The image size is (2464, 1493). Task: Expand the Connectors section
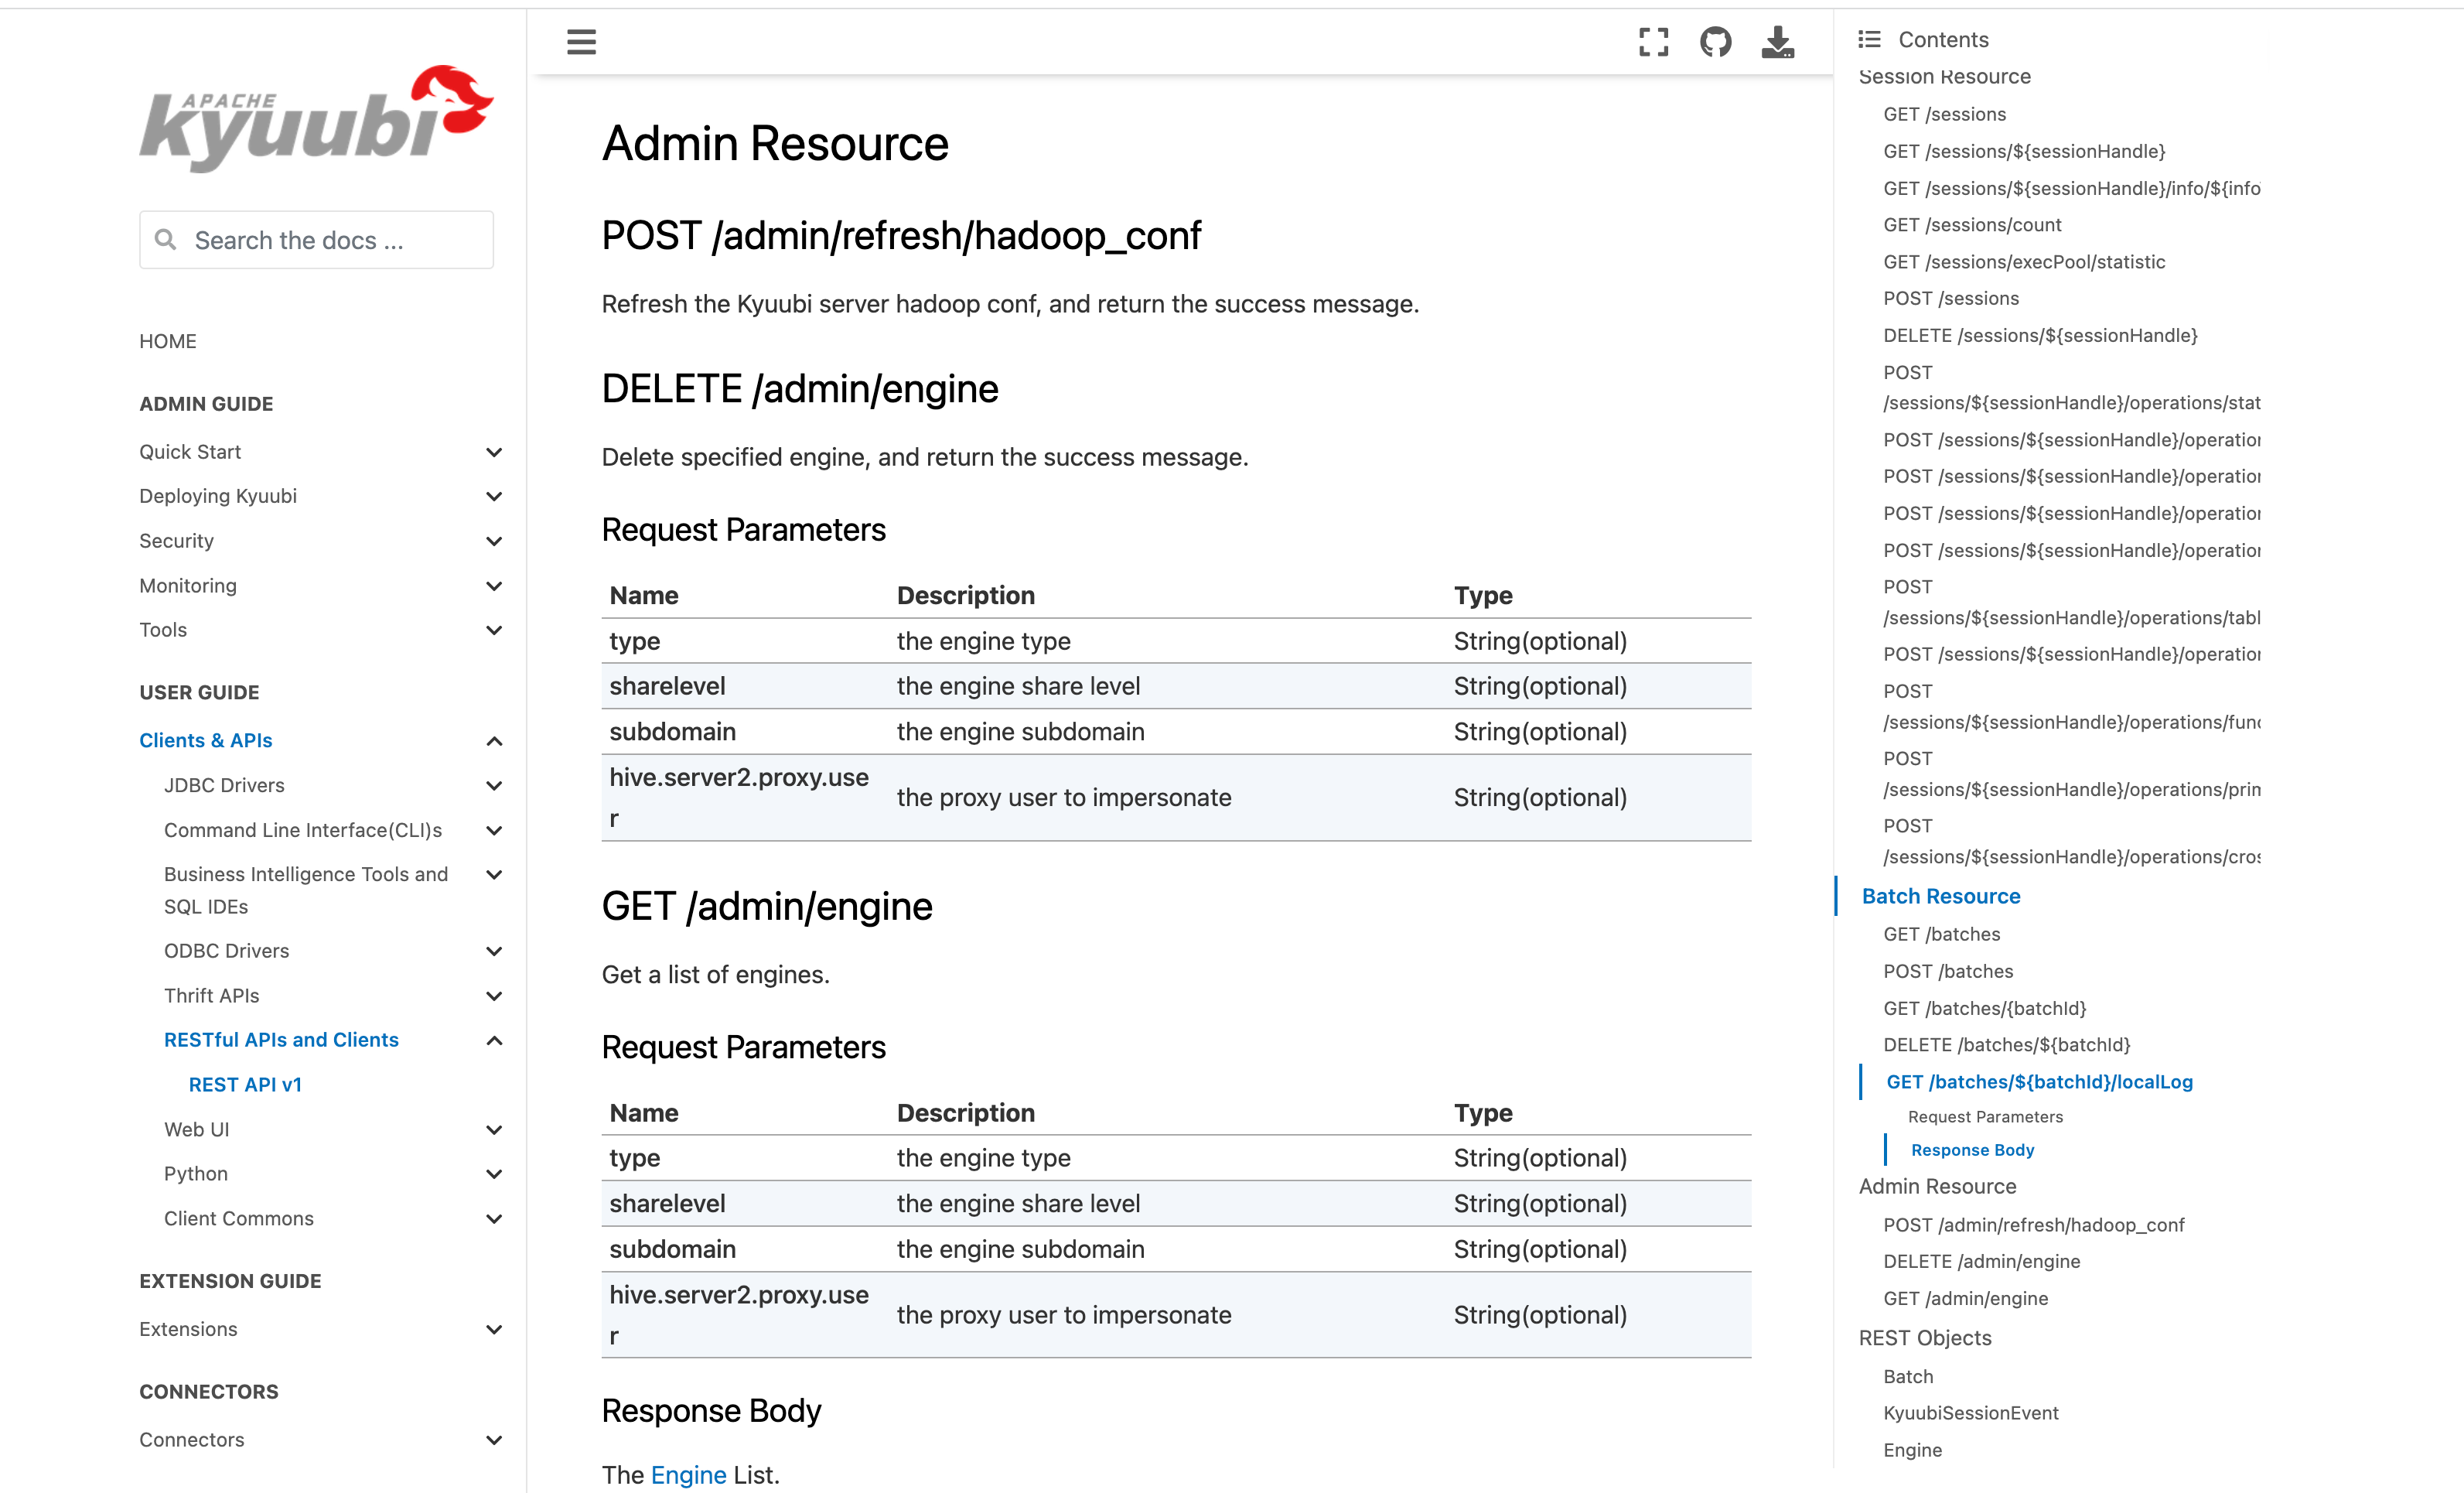pyautogui.click(x=494, y=1440)
